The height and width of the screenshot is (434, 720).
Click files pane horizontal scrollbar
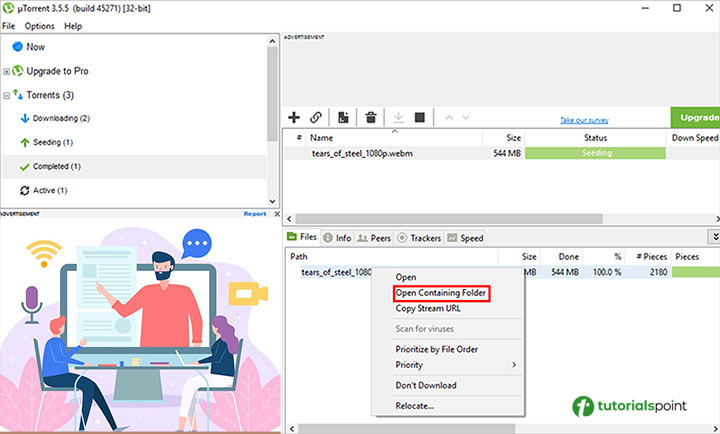(x=406, y=428)
